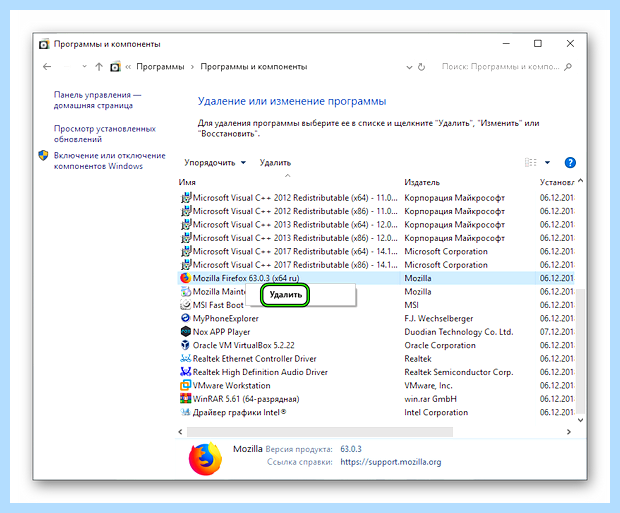Select Visual C++ 2017 Redistributable (x86) icon
Viewport: 620px width, 513px height.
186,265
